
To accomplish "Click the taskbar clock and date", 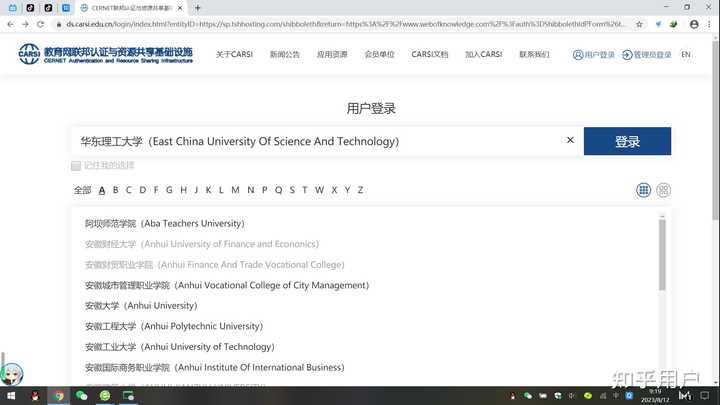I will pyautogui.click(x=655, y=395).
